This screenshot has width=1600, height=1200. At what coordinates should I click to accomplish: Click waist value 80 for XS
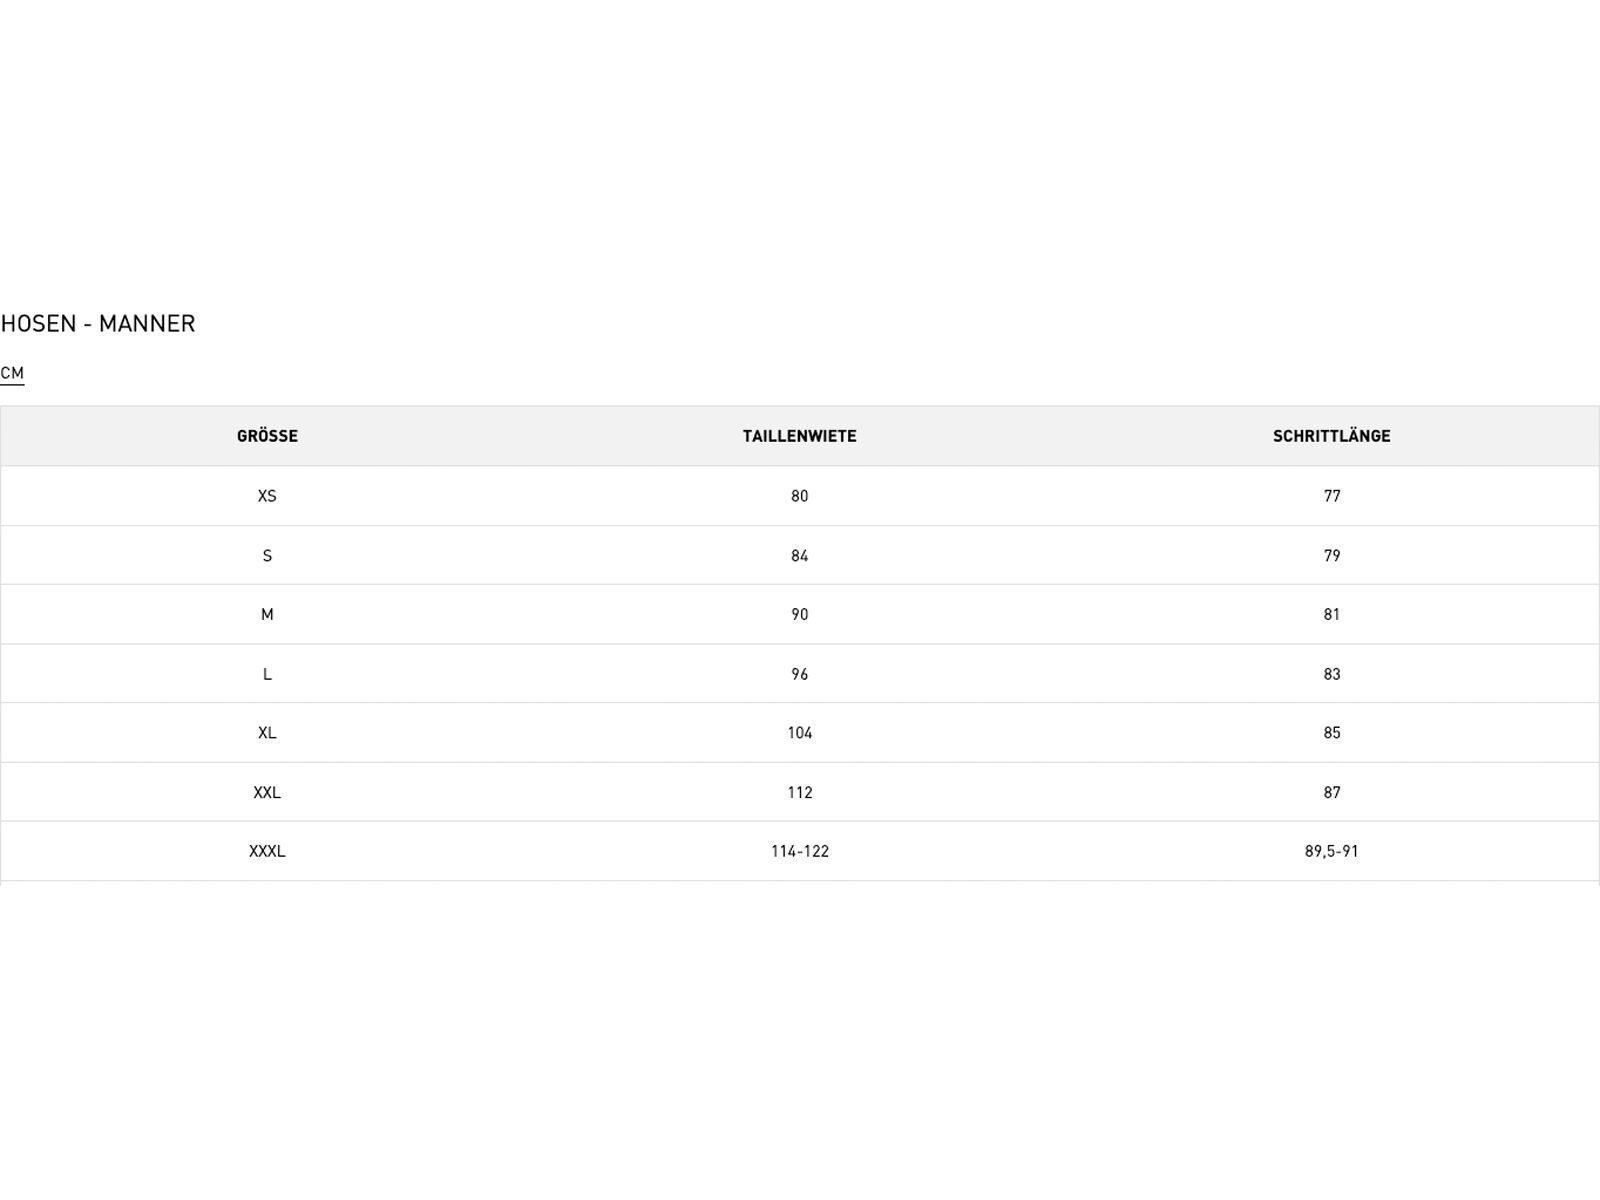(799, 496)
